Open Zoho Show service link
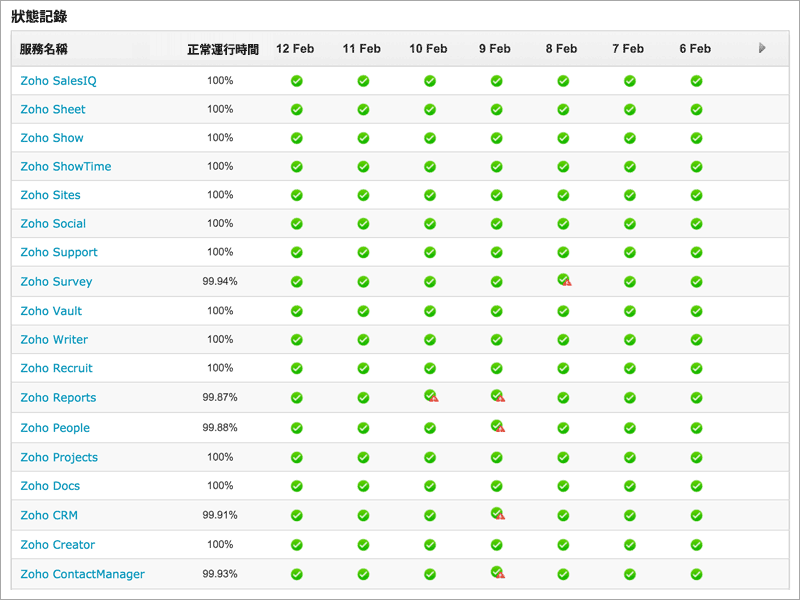The image size is (800, 600). click(x=52, y=138)
